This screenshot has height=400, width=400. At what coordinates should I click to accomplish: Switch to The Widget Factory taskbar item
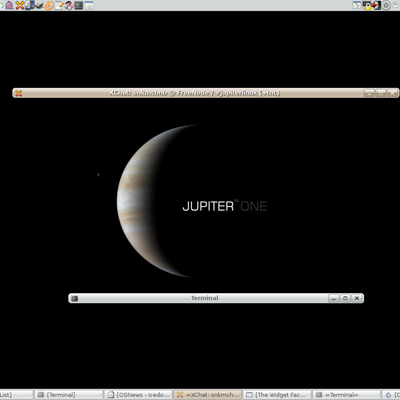pos(277,395)
